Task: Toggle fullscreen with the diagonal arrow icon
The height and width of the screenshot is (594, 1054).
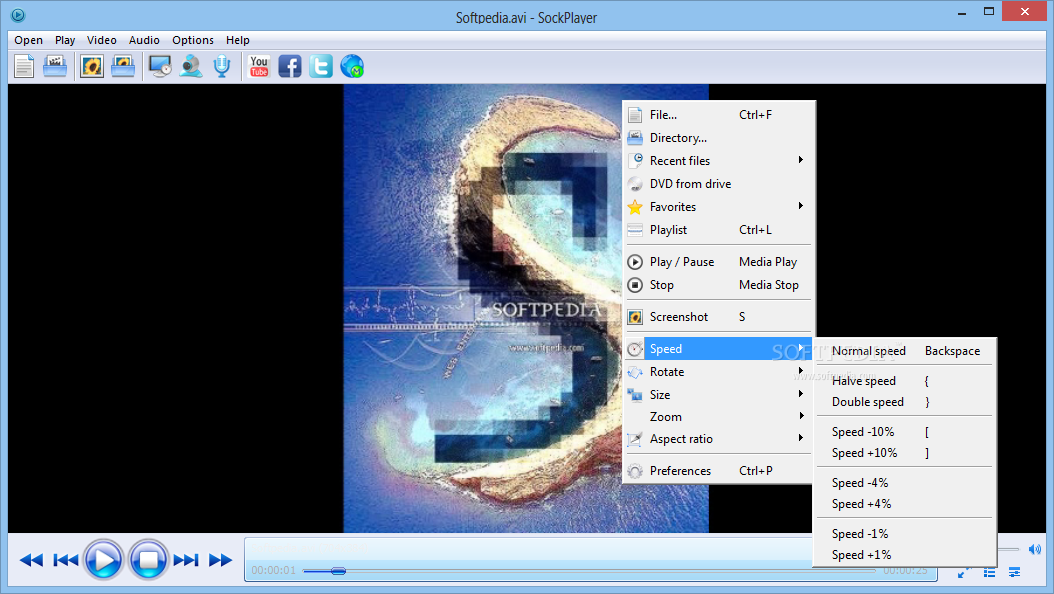Action: [965, 572]
